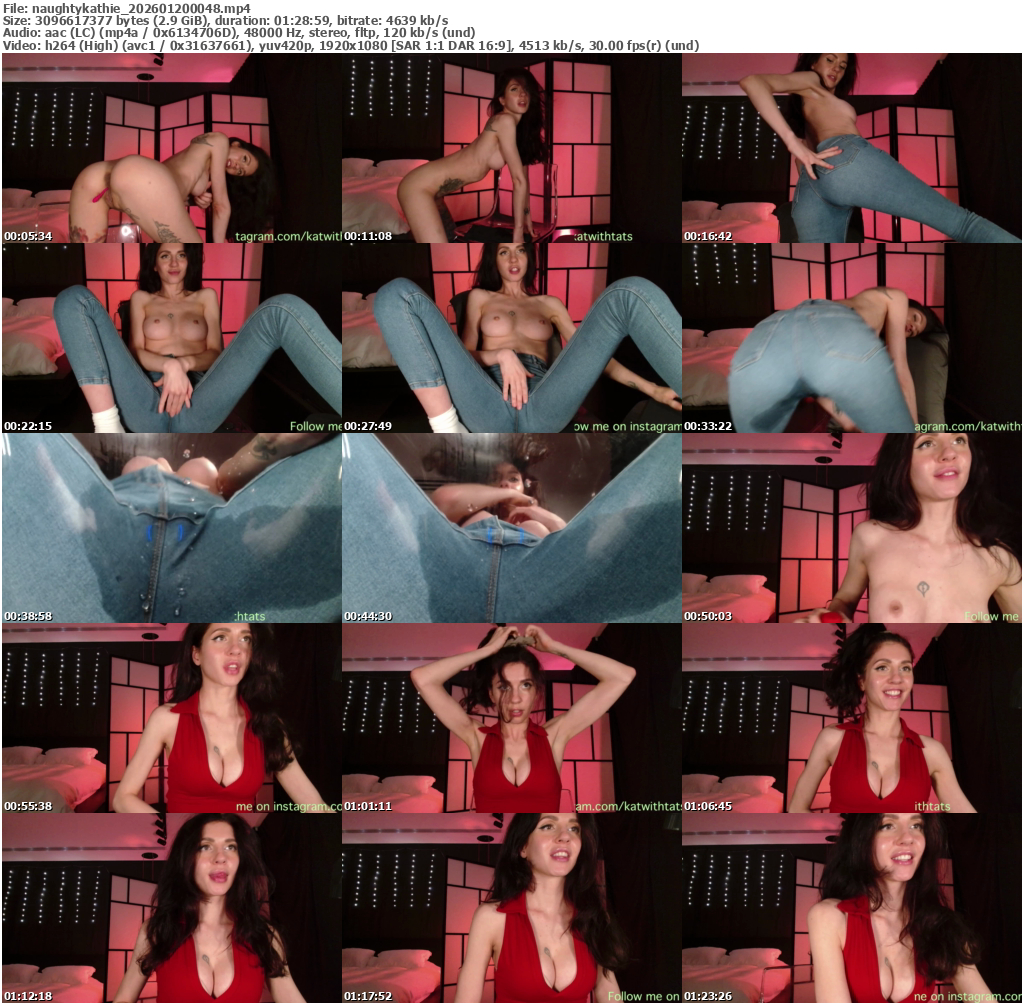
Task: Select the 01:12:18 thumbnail
Action: click(x=171, y=907)
